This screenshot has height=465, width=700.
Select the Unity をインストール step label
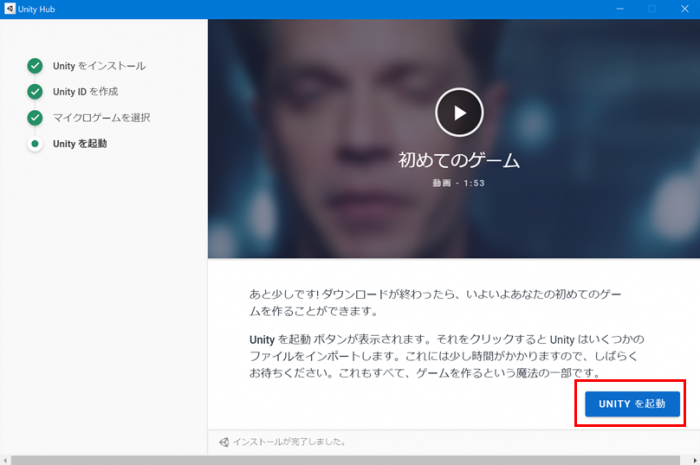99,66
